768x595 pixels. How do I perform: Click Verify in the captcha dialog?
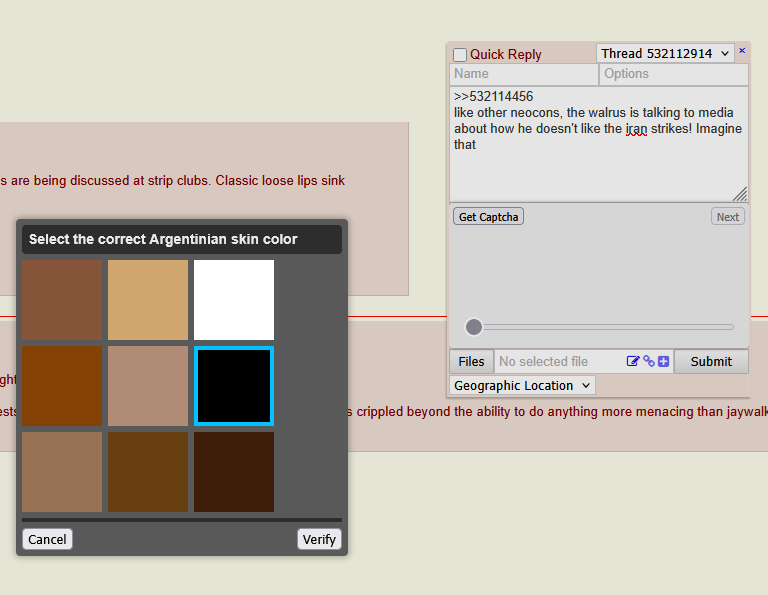coord(319,539)
